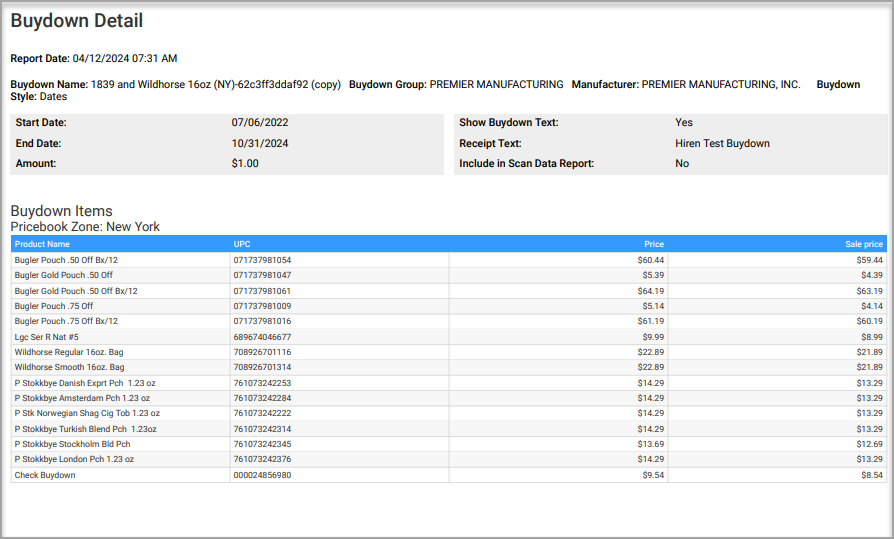The image size is (894, 539).
Task: Click UPC 761073242253
Action: pos(262,383)
